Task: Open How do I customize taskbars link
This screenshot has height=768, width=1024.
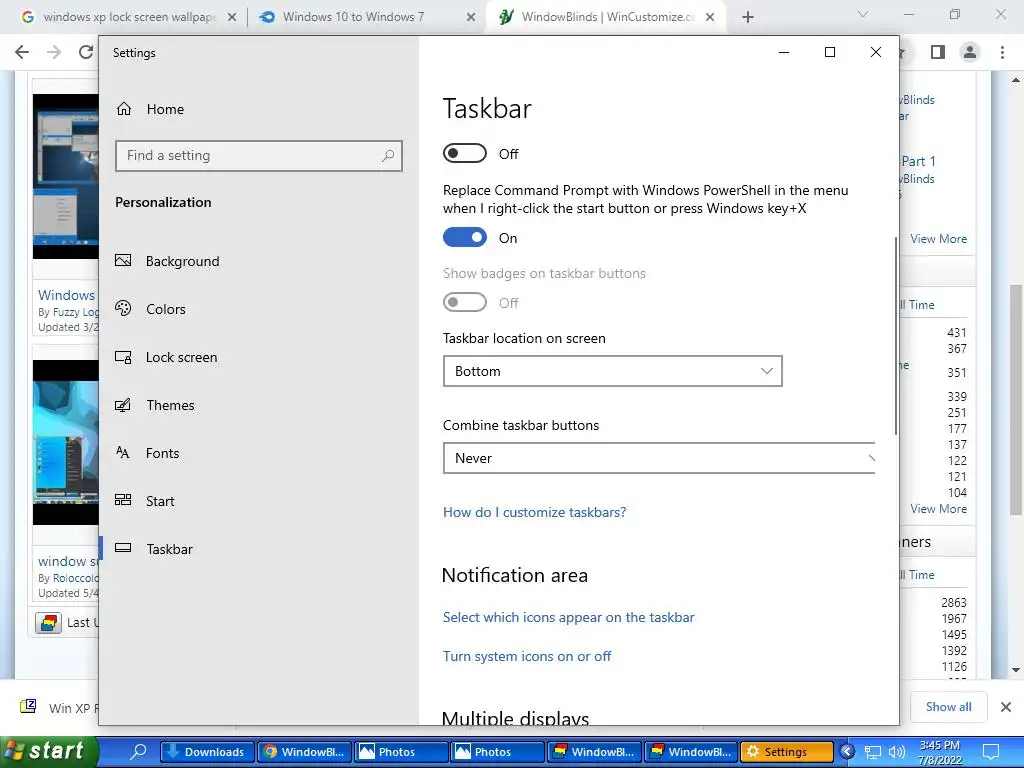Action: [534, 512]
